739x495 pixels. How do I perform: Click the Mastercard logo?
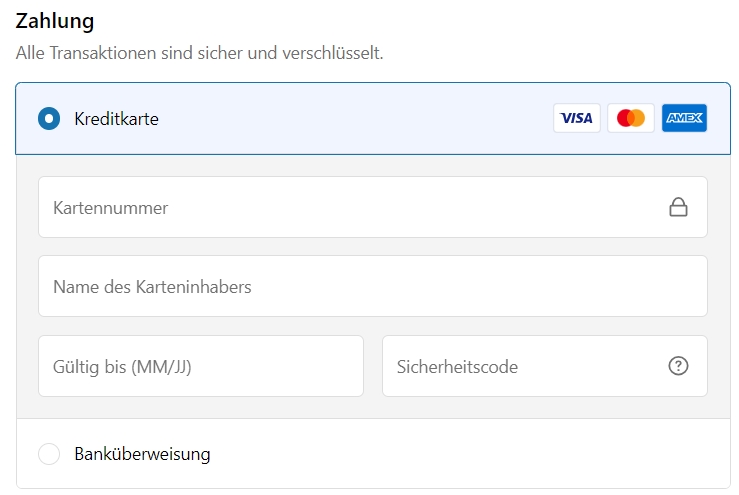click(x=631, y=118)
